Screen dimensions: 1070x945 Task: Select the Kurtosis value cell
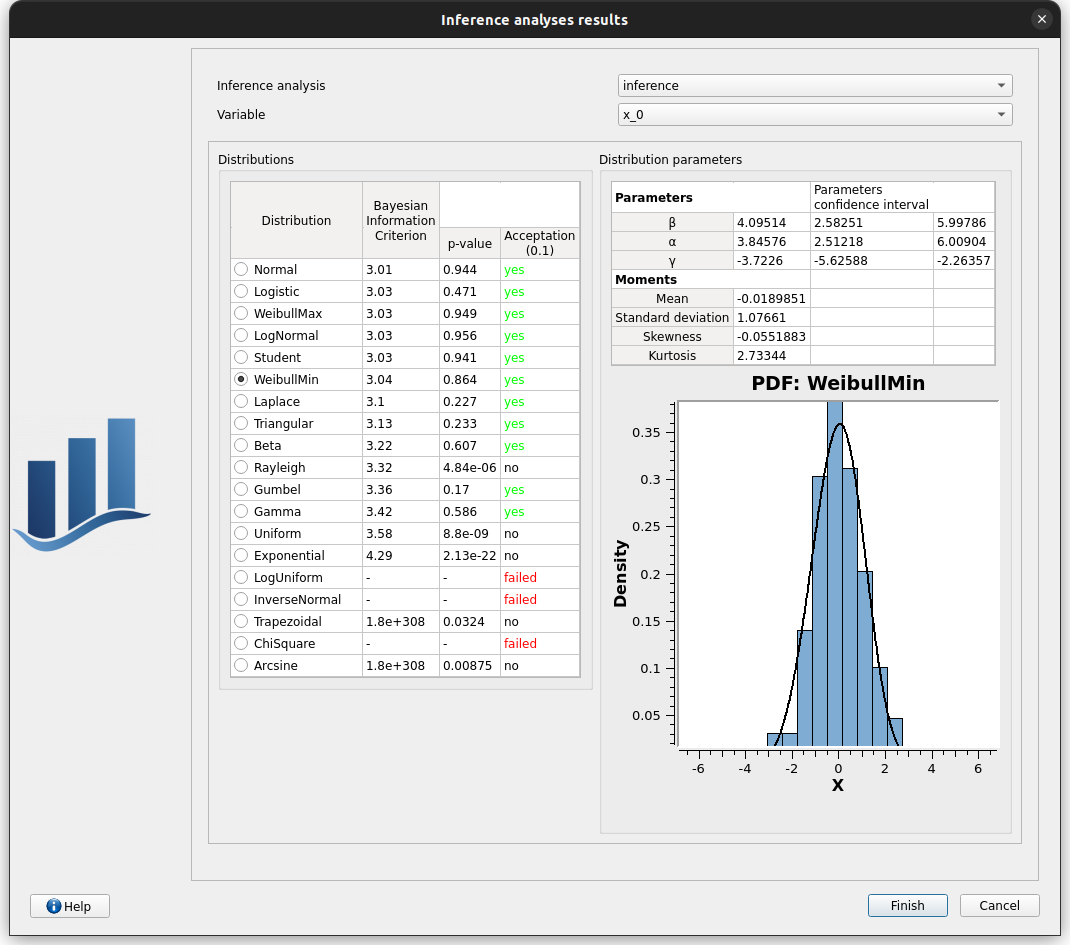tap(771, 355)
